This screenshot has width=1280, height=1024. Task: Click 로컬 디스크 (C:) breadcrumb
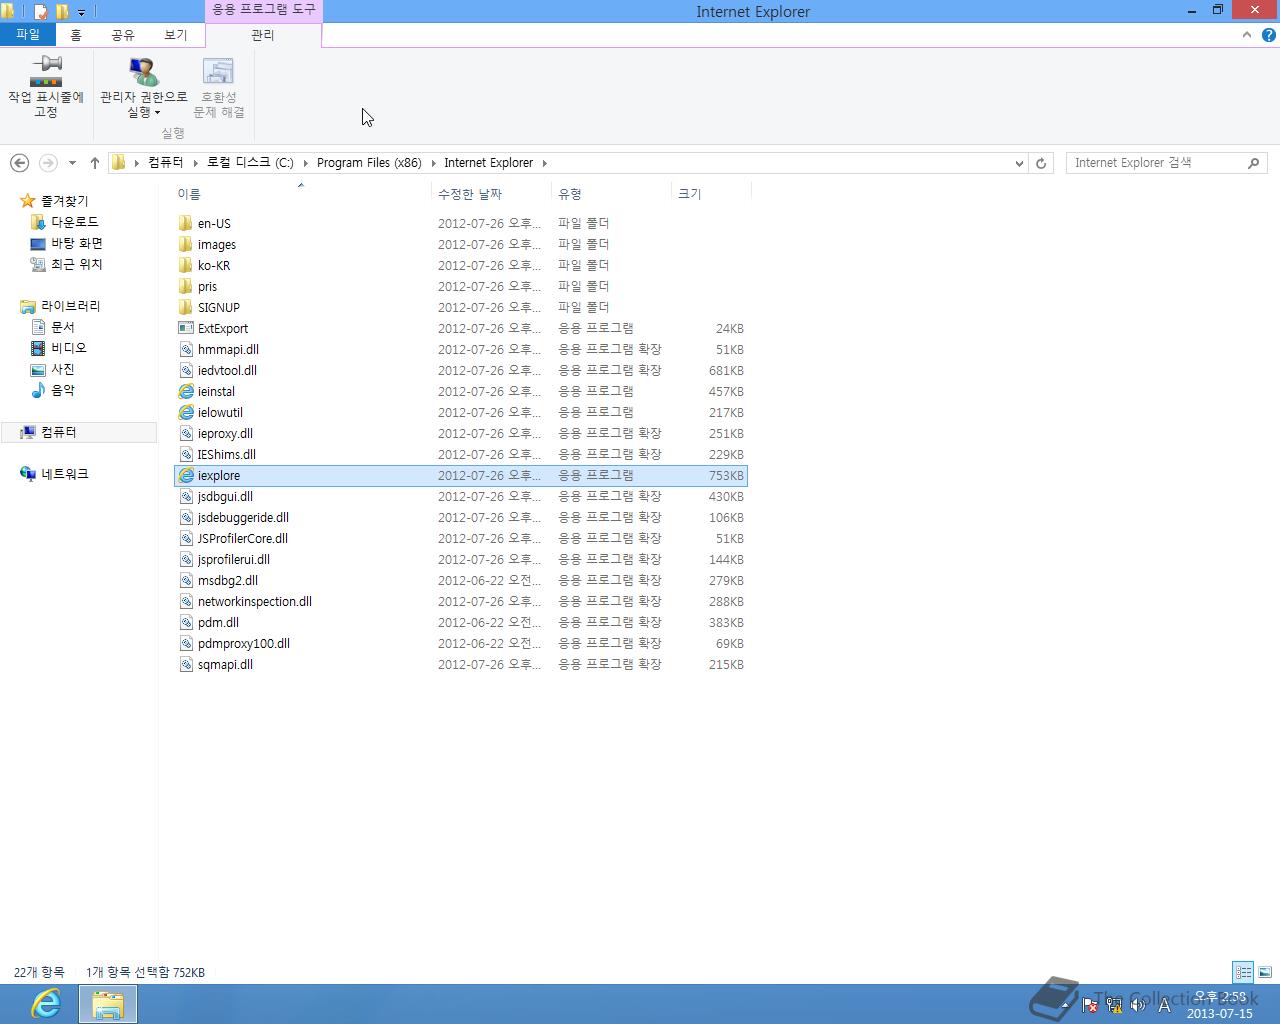[x=250, y=162]
